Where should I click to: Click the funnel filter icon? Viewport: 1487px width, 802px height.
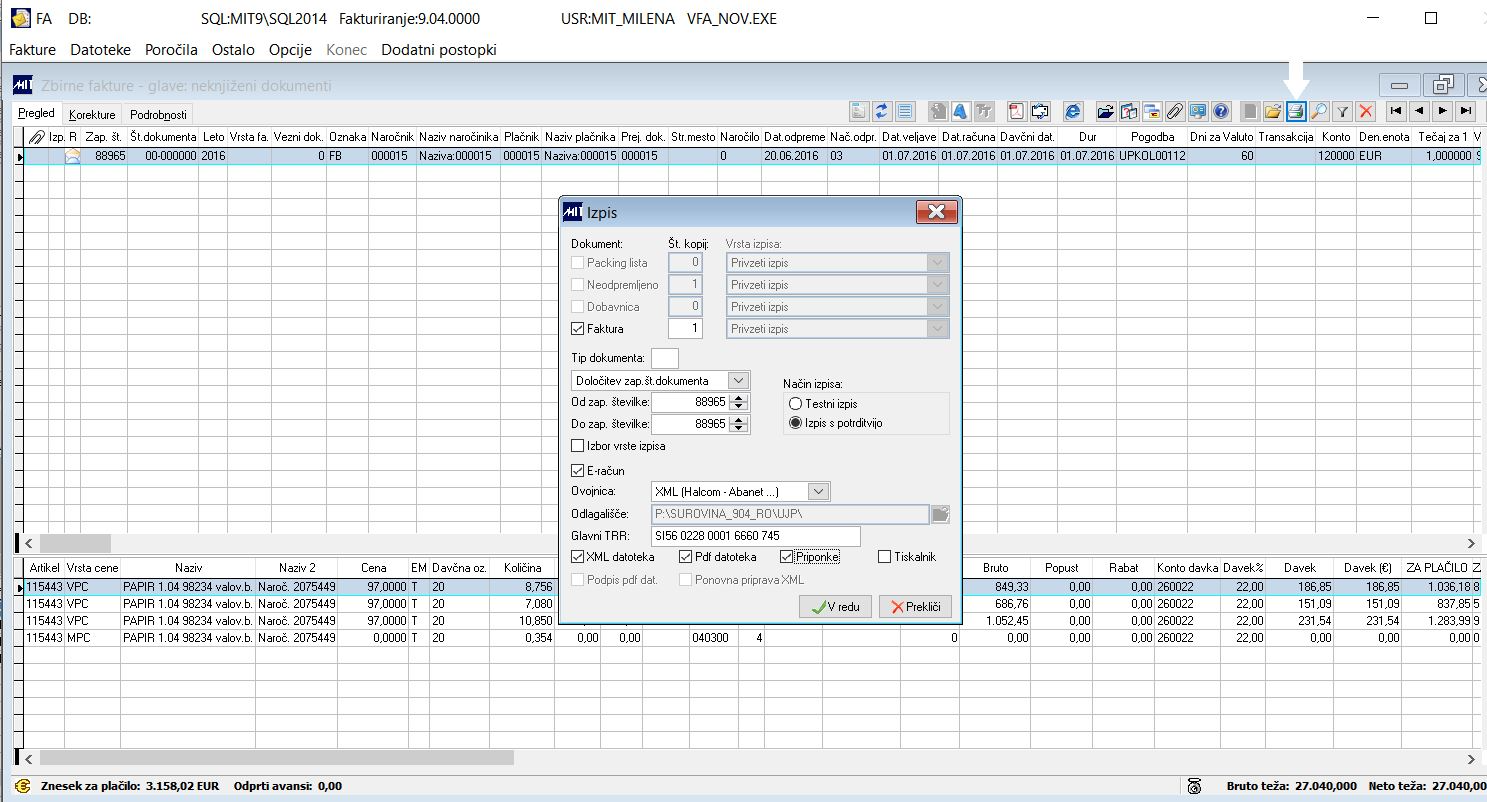[x=1345, y=111]
